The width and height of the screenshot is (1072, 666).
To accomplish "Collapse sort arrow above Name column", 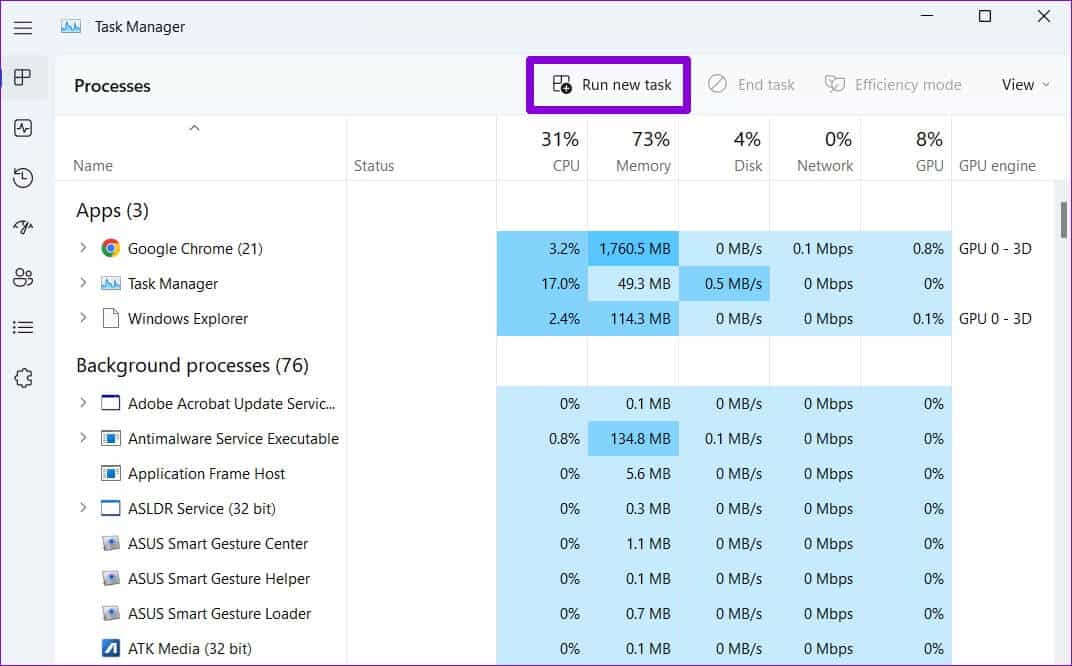I will (194, 128).
